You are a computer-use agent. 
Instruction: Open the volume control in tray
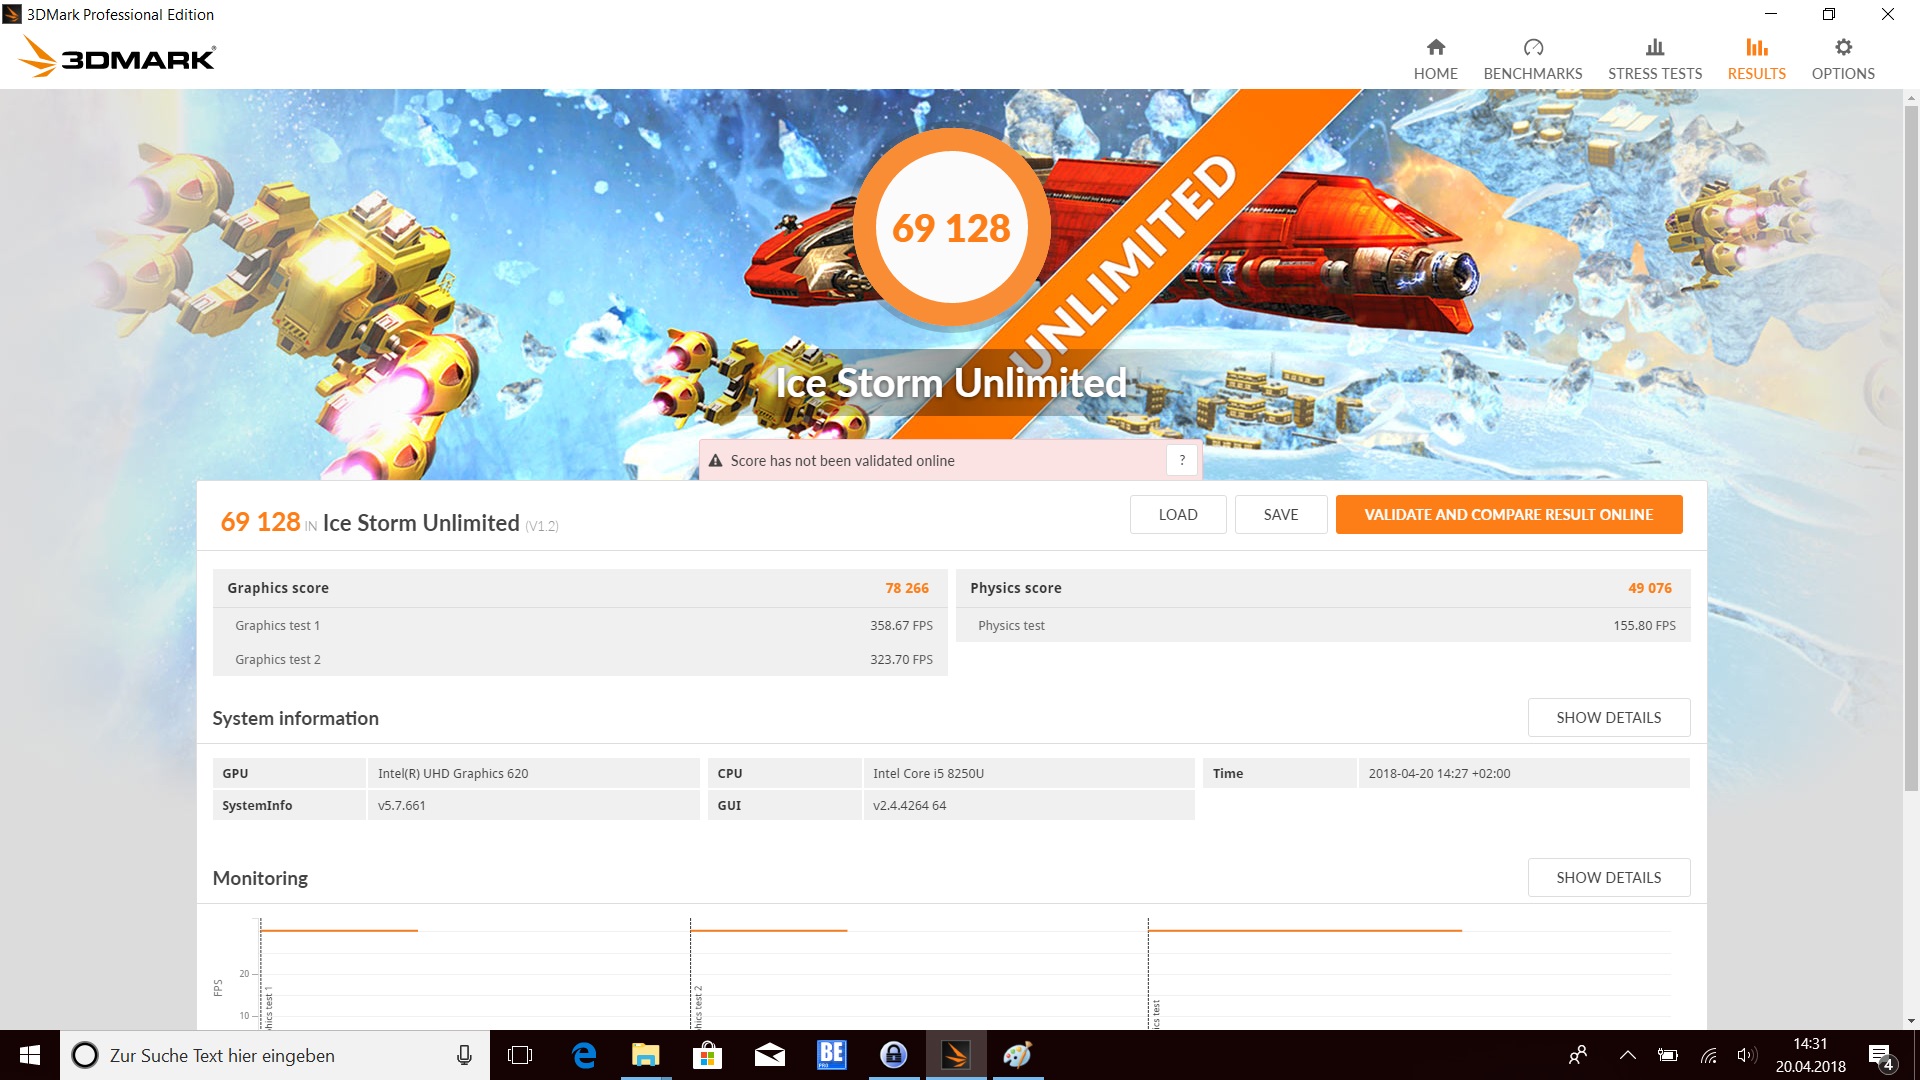pyautogui.click(x=1746, y=1055)
